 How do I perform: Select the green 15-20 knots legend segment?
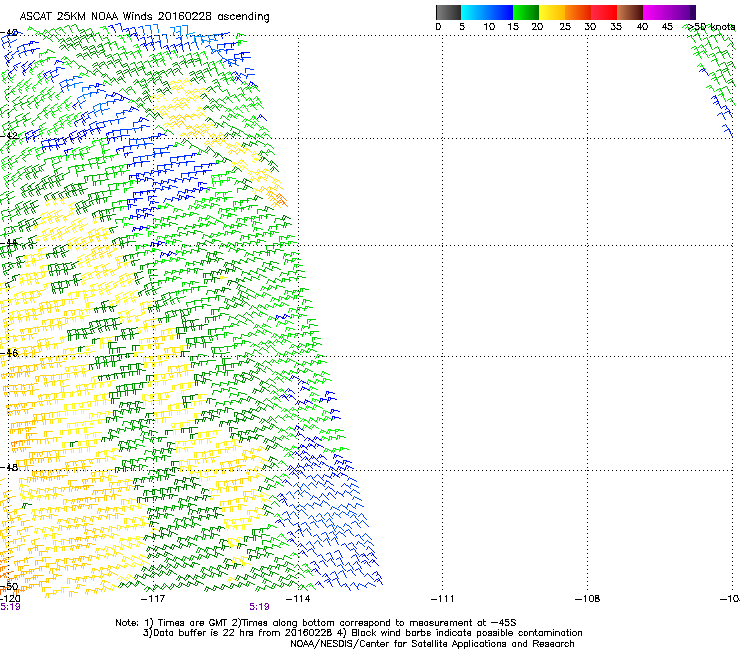point(526,12)
